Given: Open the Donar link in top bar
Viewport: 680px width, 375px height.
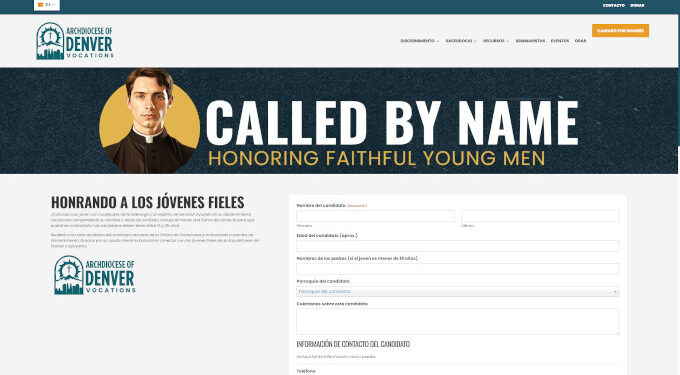Looking at the screenshot, I should point(637,6).
